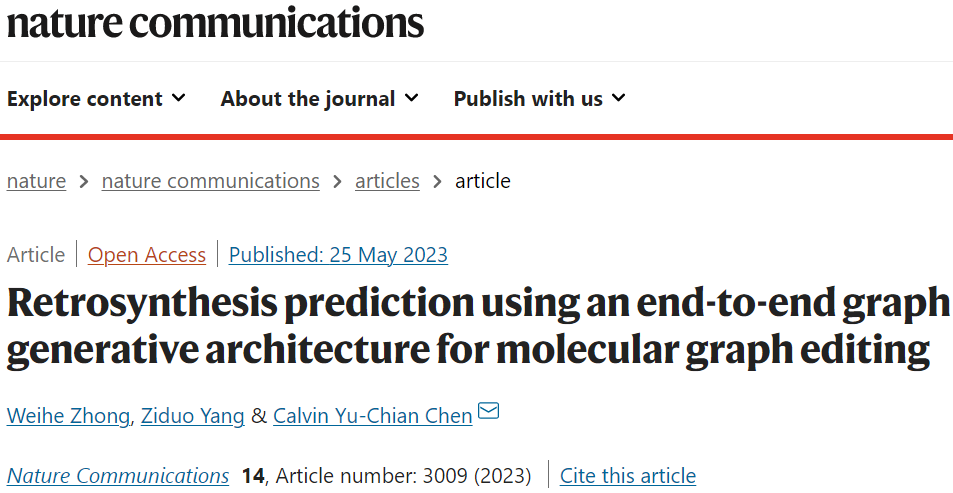
Task: Click the nature communications logo
Action: click(215, 23)
